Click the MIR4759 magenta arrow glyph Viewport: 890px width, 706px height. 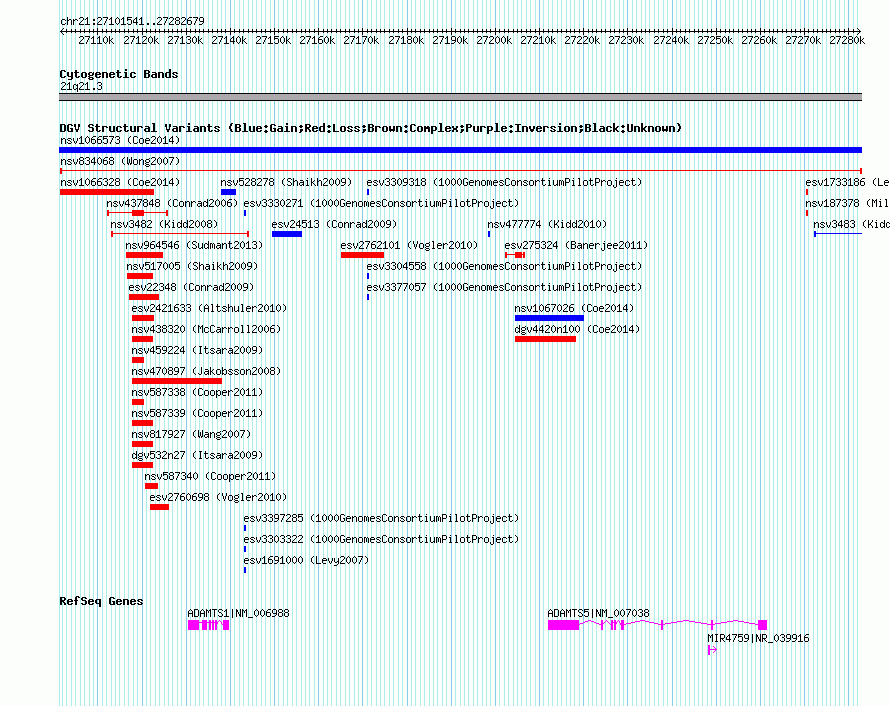[x=712, y=650]
